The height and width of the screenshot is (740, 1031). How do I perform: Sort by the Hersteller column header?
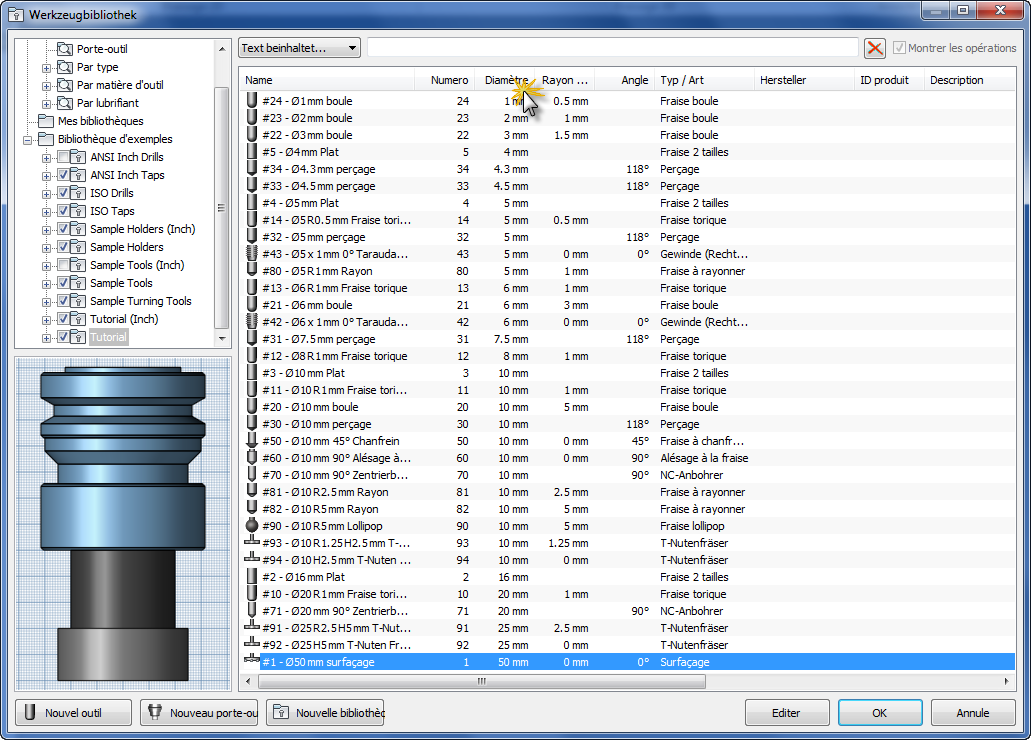click(803, 80)
